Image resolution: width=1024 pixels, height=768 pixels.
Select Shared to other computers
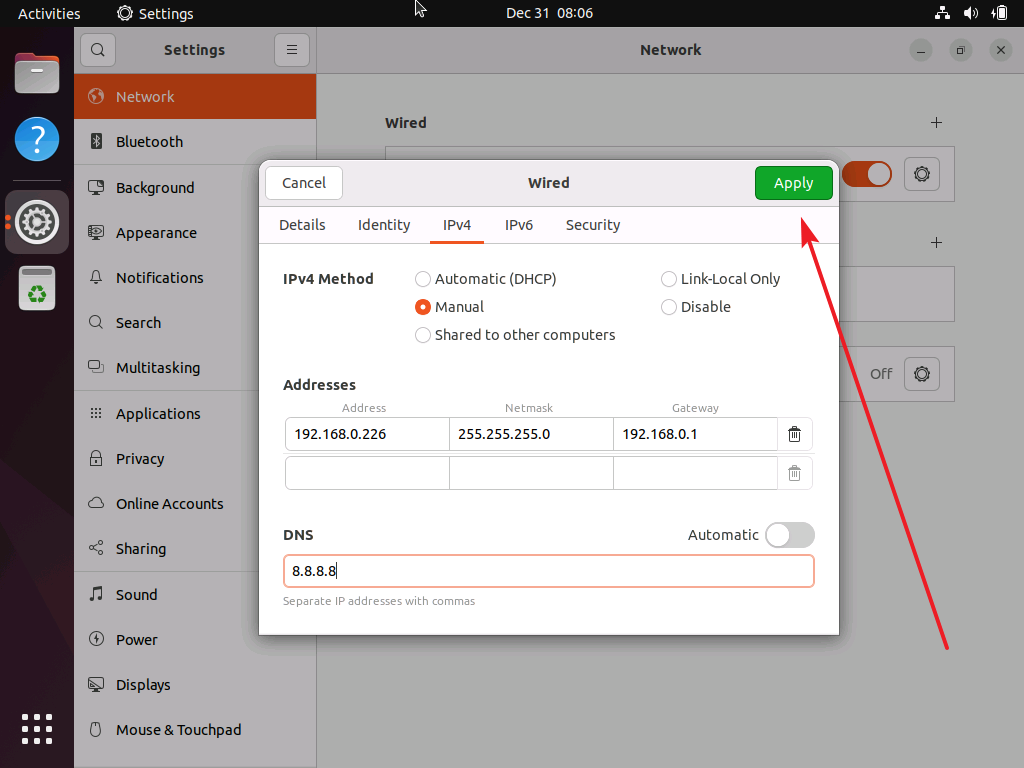[x=422, y=335]
